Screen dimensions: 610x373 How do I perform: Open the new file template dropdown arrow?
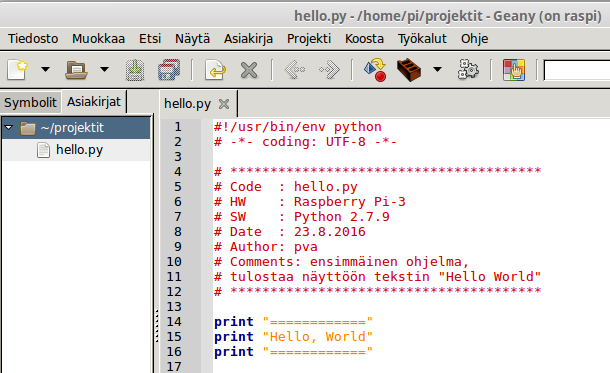point(46,70)
